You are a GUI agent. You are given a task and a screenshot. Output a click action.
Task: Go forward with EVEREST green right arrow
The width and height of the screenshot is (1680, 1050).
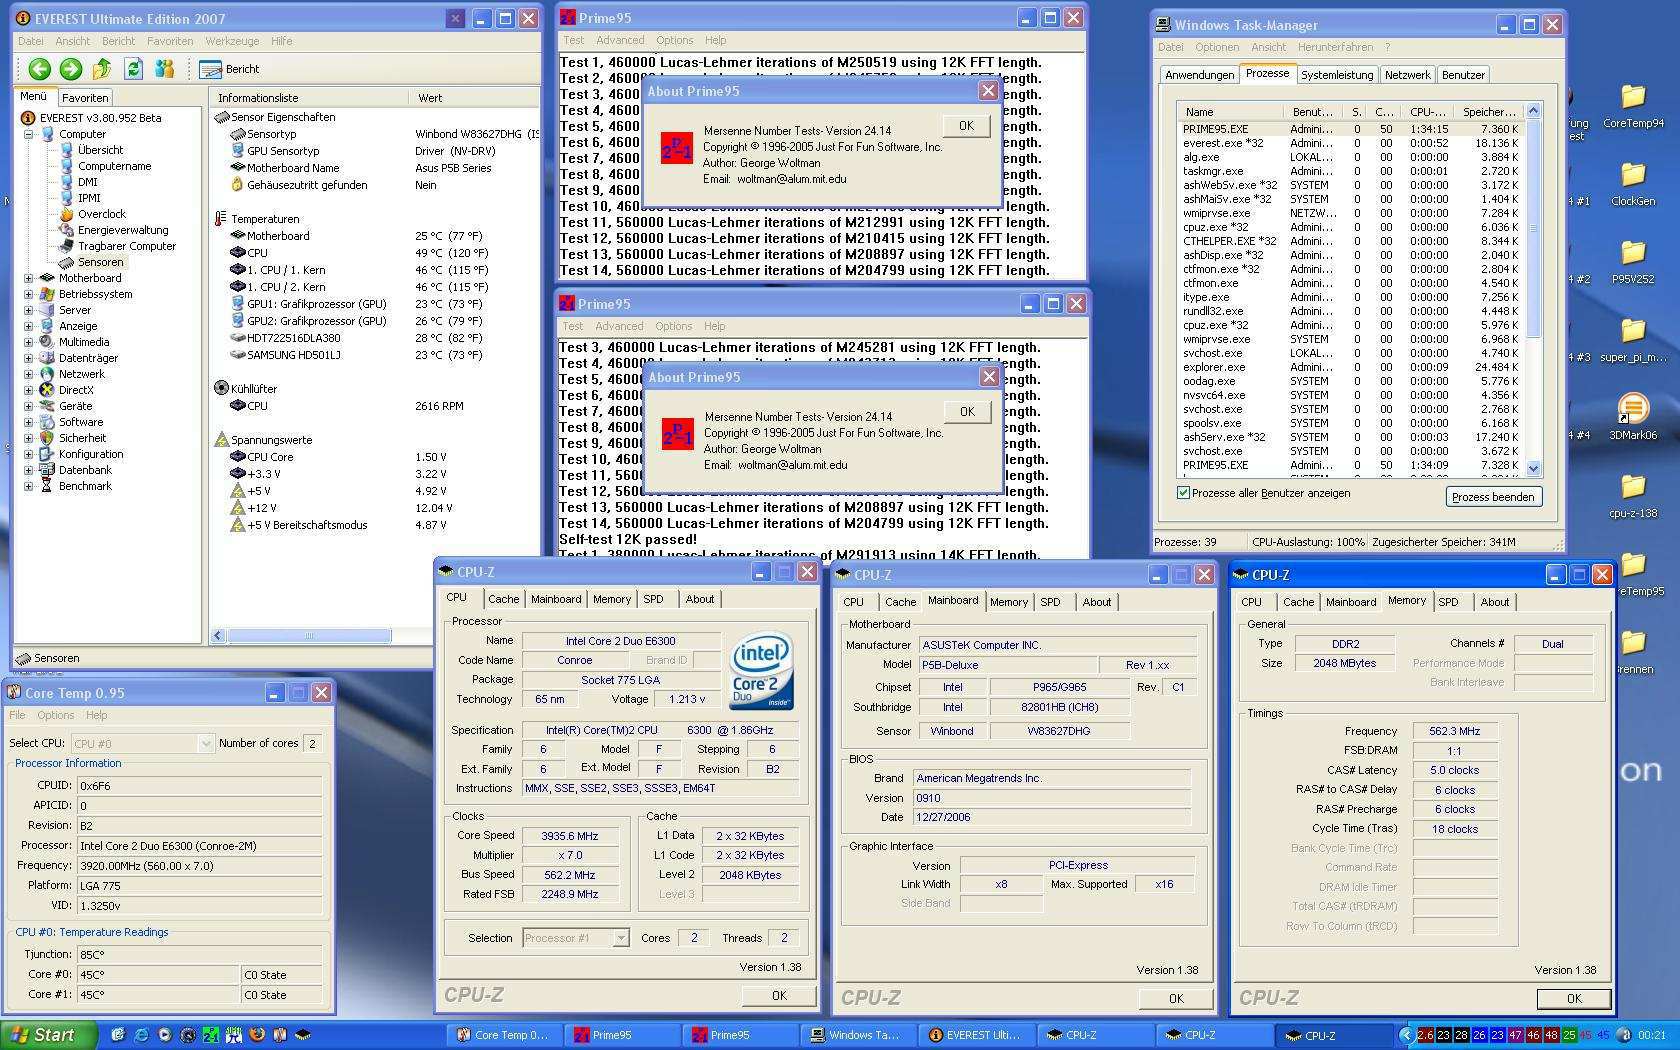click(71, 69)
